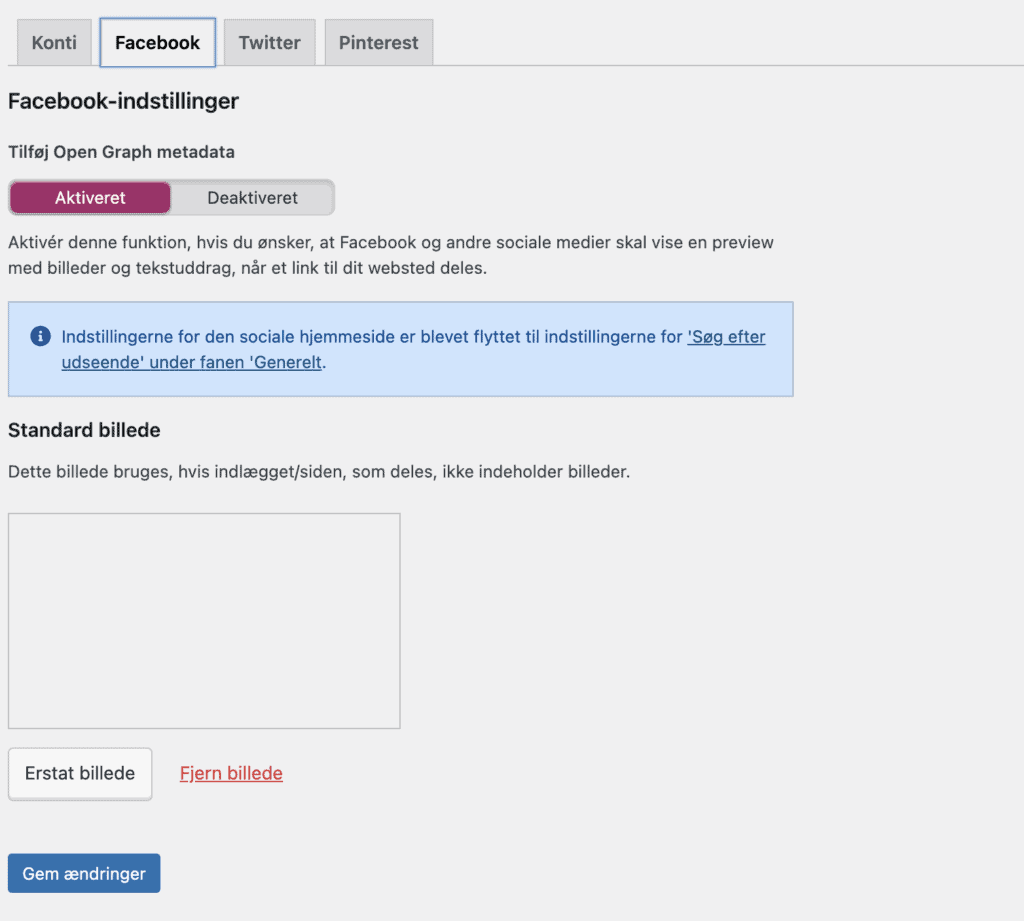The width and height of the screenshot is (1024, 921).
Task: Open the 'Søg efter udseende' settings link
Action: (413, 349)
